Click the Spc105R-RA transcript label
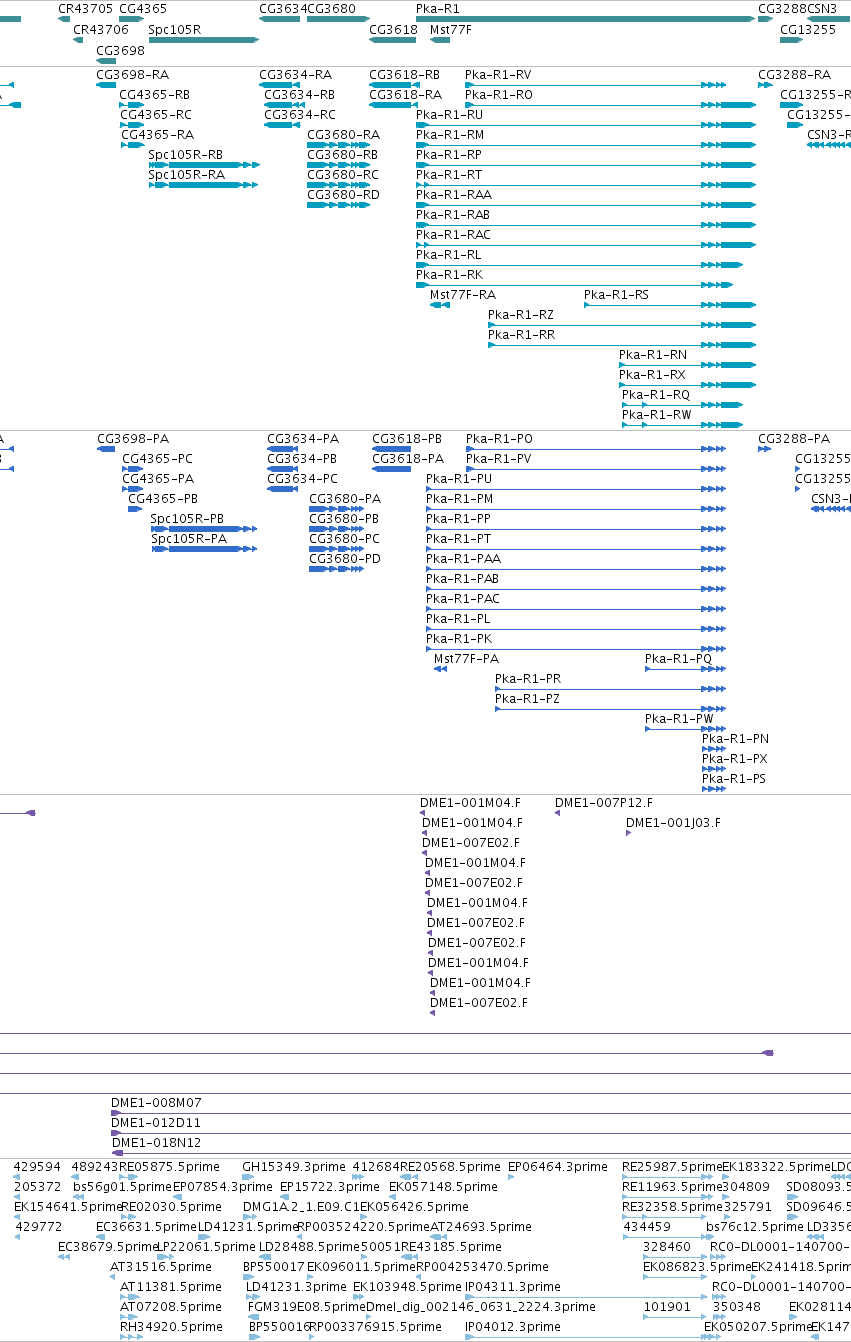 tap(187, 174)
